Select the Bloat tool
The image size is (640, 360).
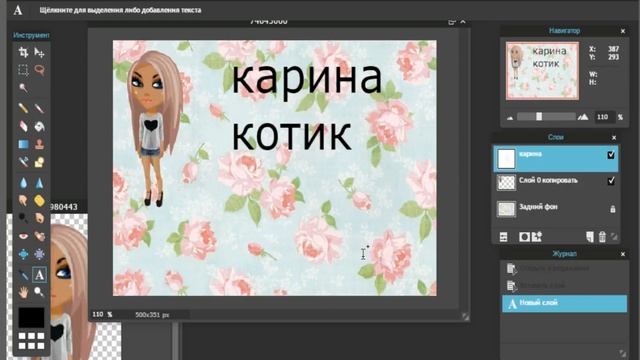[x=23, y=254]
